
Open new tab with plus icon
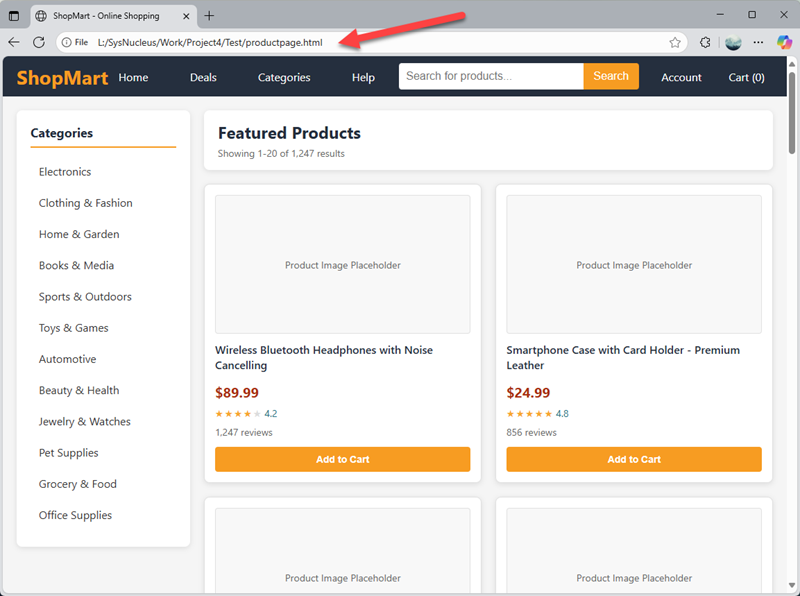coord(209,15)
